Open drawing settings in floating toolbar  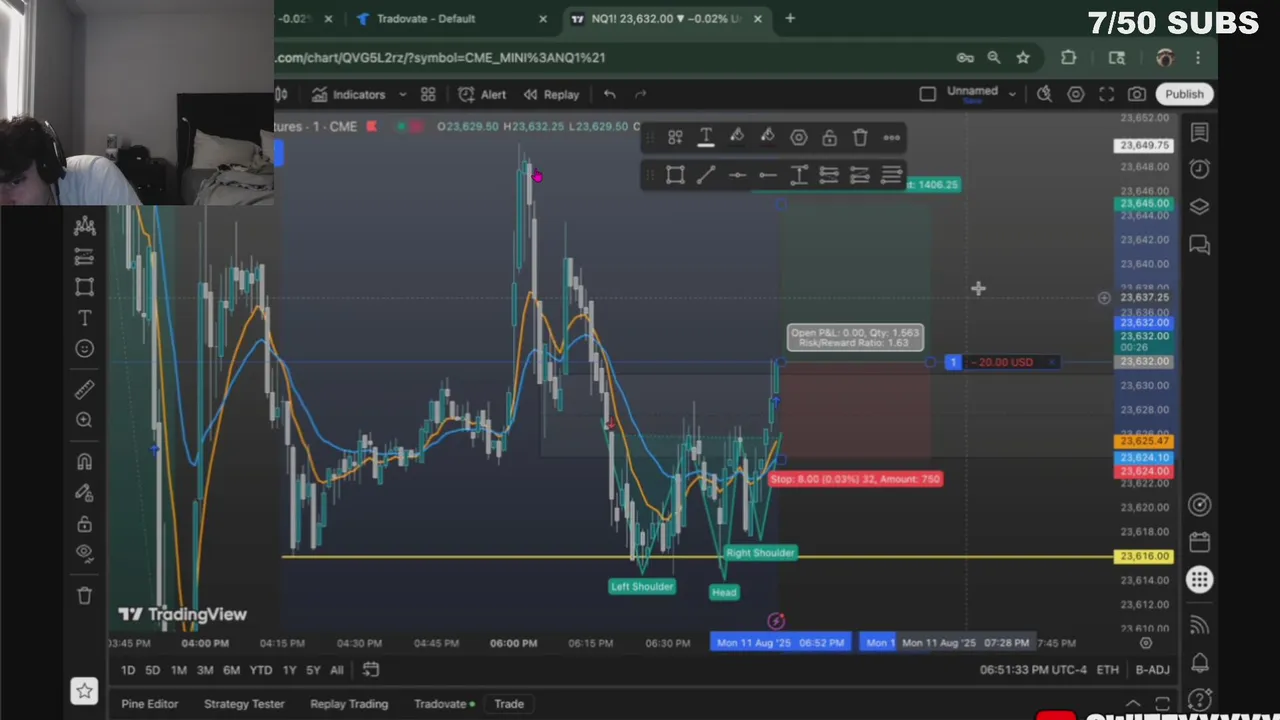pyautogui.click(x=798, y=138)
